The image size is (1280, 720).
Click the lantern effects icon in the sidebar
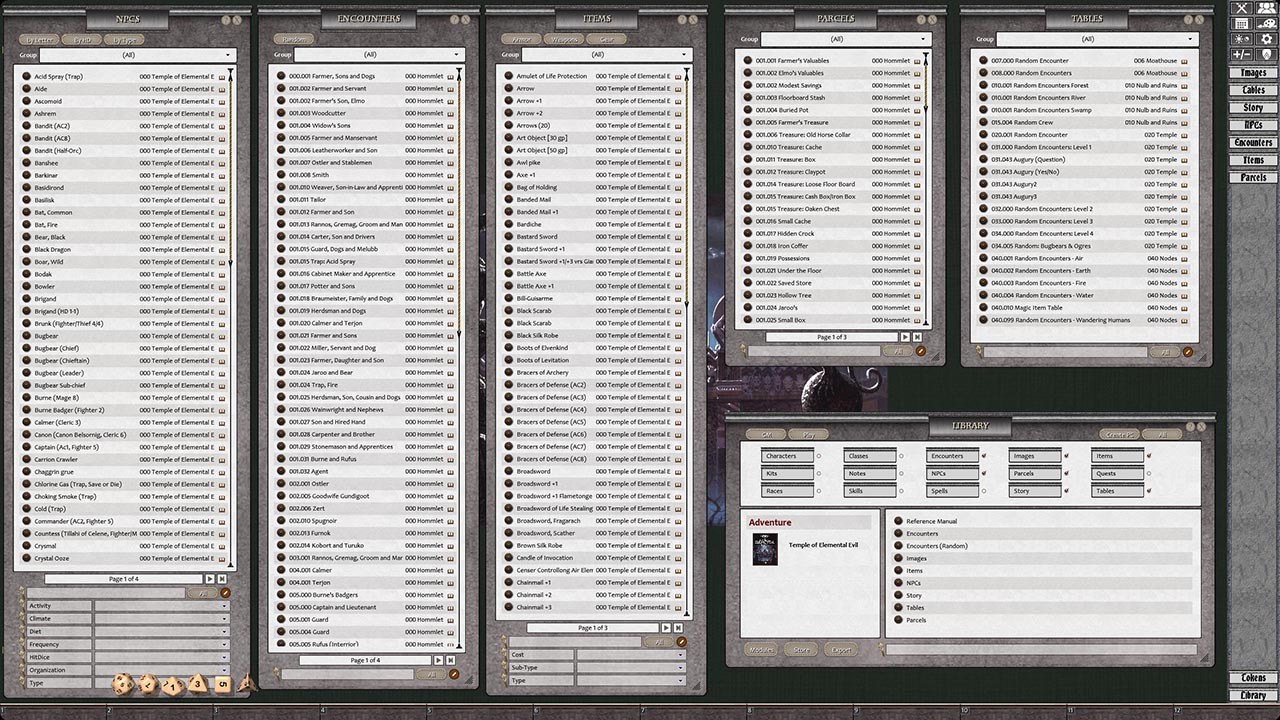[x=1241, y=40]
